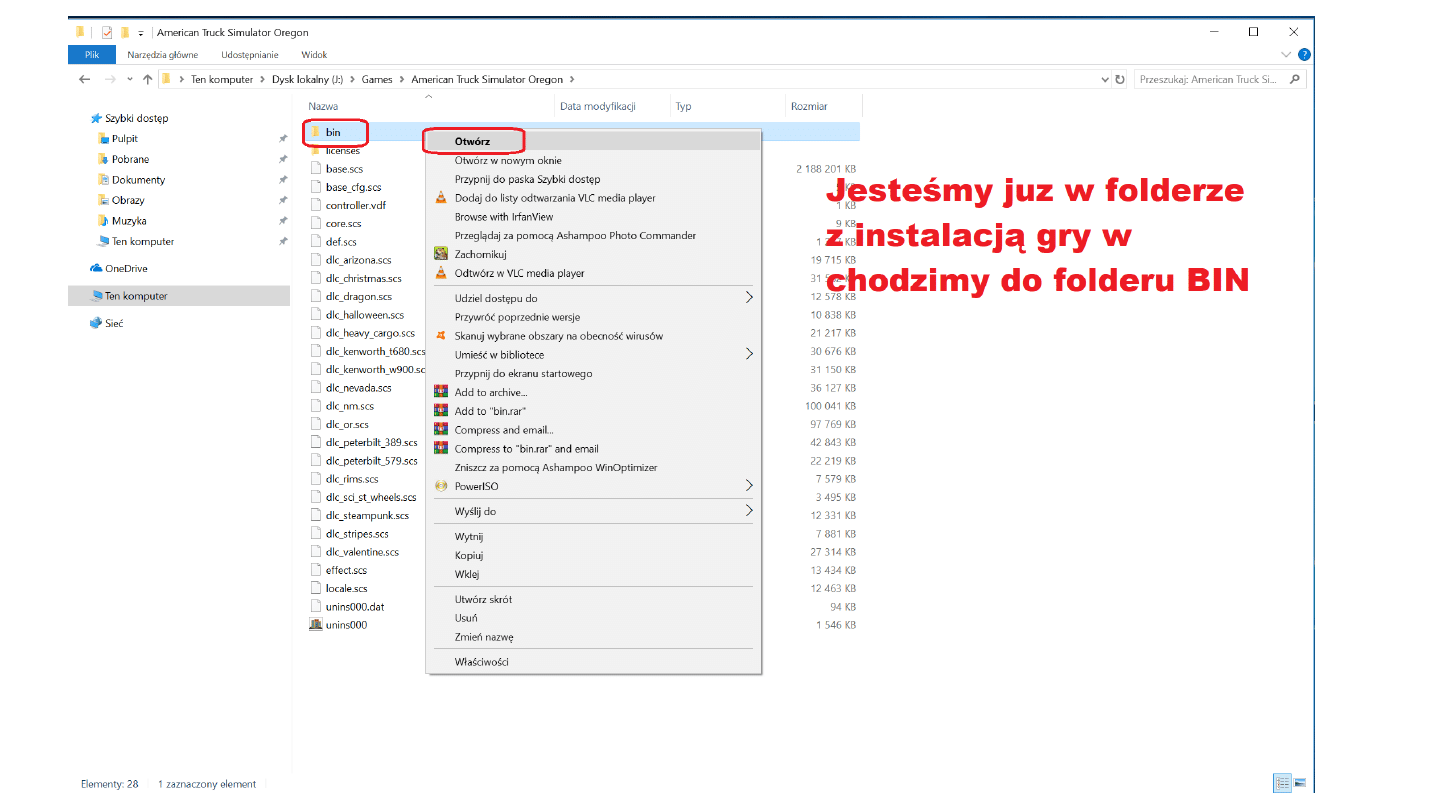Switch to details view toggle in status bar

tap(1281, 783)
